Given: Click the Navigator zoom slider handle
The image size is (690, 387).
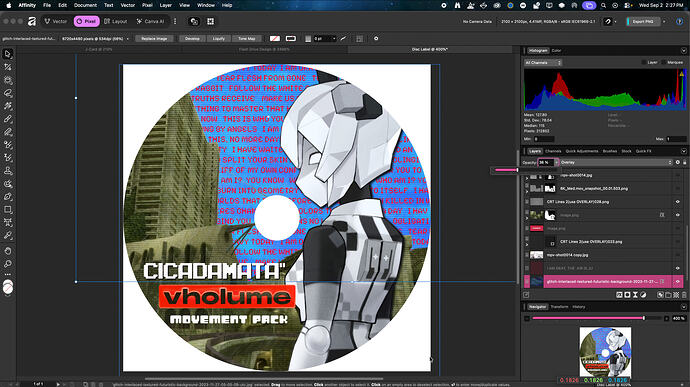Looking at the screenshot, I should pyautogui.click(x=644, y=318).
